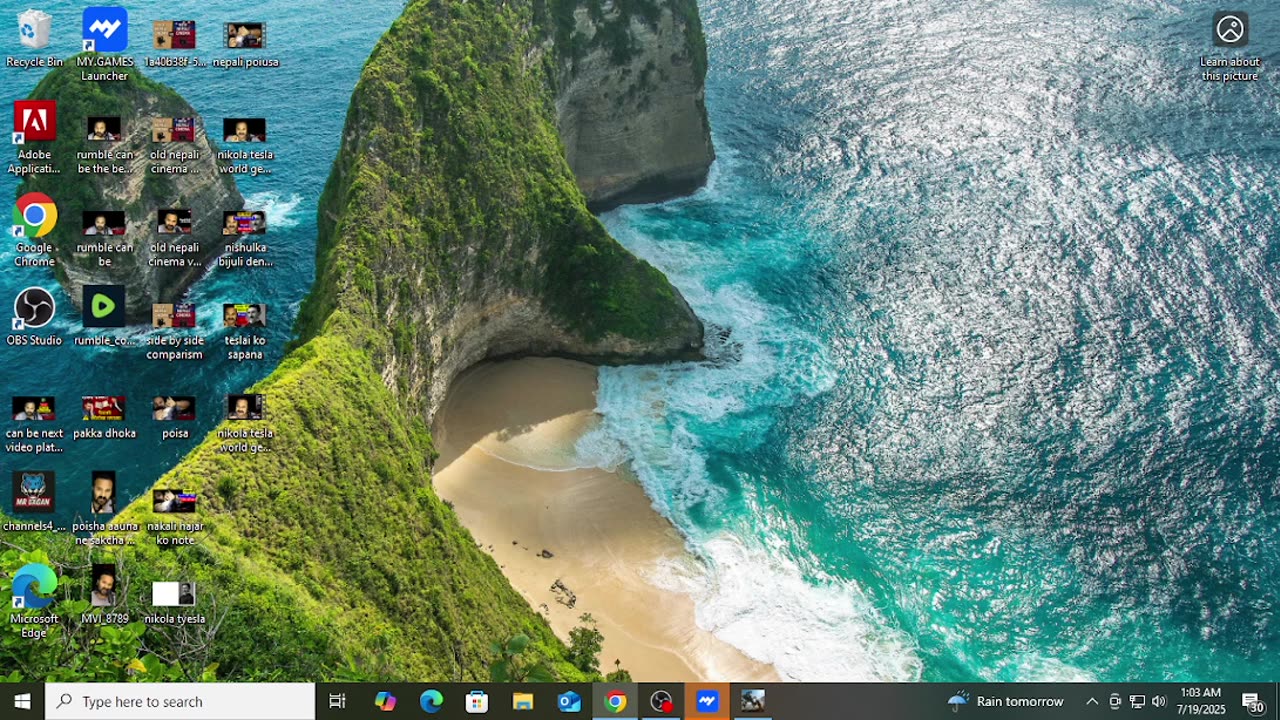Viewport: 1280px width, 720px height.
Task: Open Microsoft Store from the taskbar
Action: pyautogui.click(x=477, y=701)
